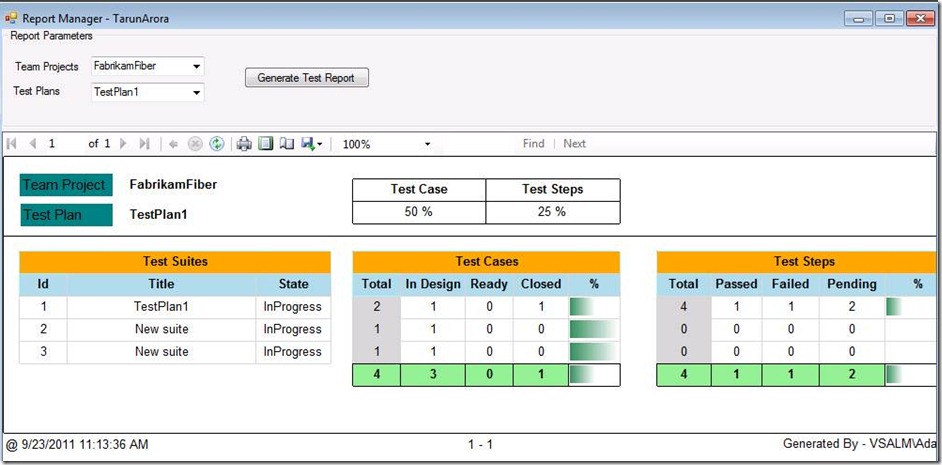Click the Failed column header
The image size is (942, 465).
791,284
